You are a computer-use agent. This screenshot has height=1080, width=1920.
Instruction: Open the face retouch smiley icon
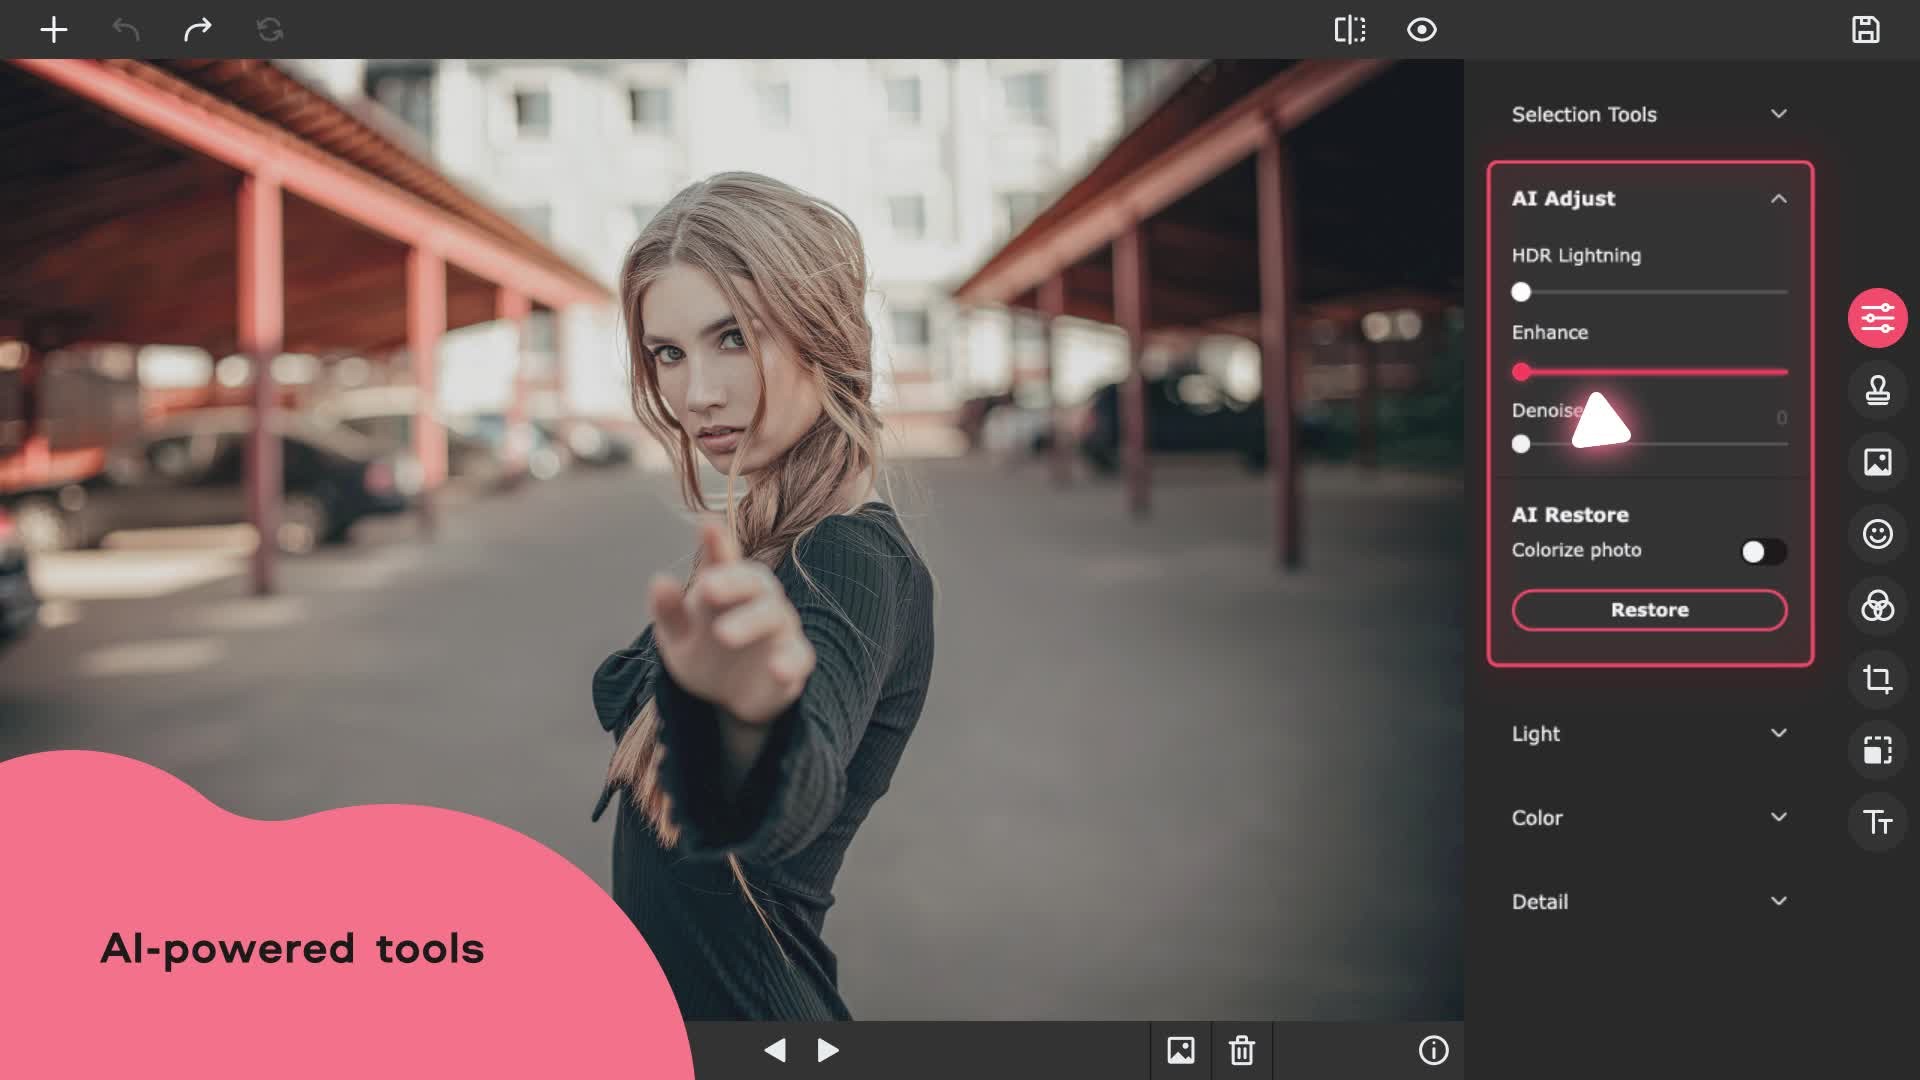coord(1877,534)
